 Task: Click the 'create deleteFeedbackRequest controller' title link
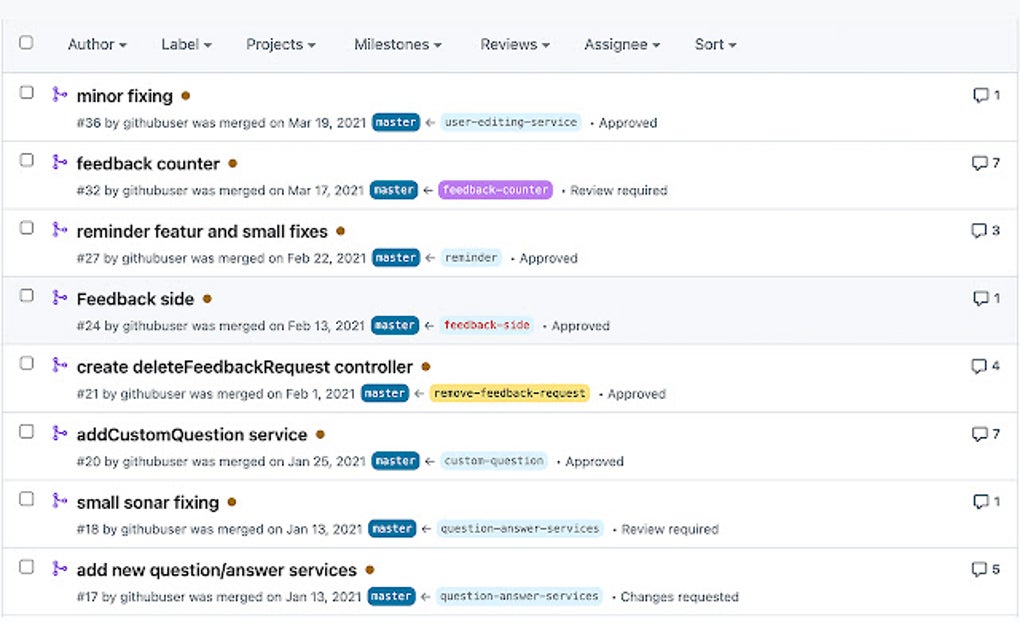[x=243, y=366]
